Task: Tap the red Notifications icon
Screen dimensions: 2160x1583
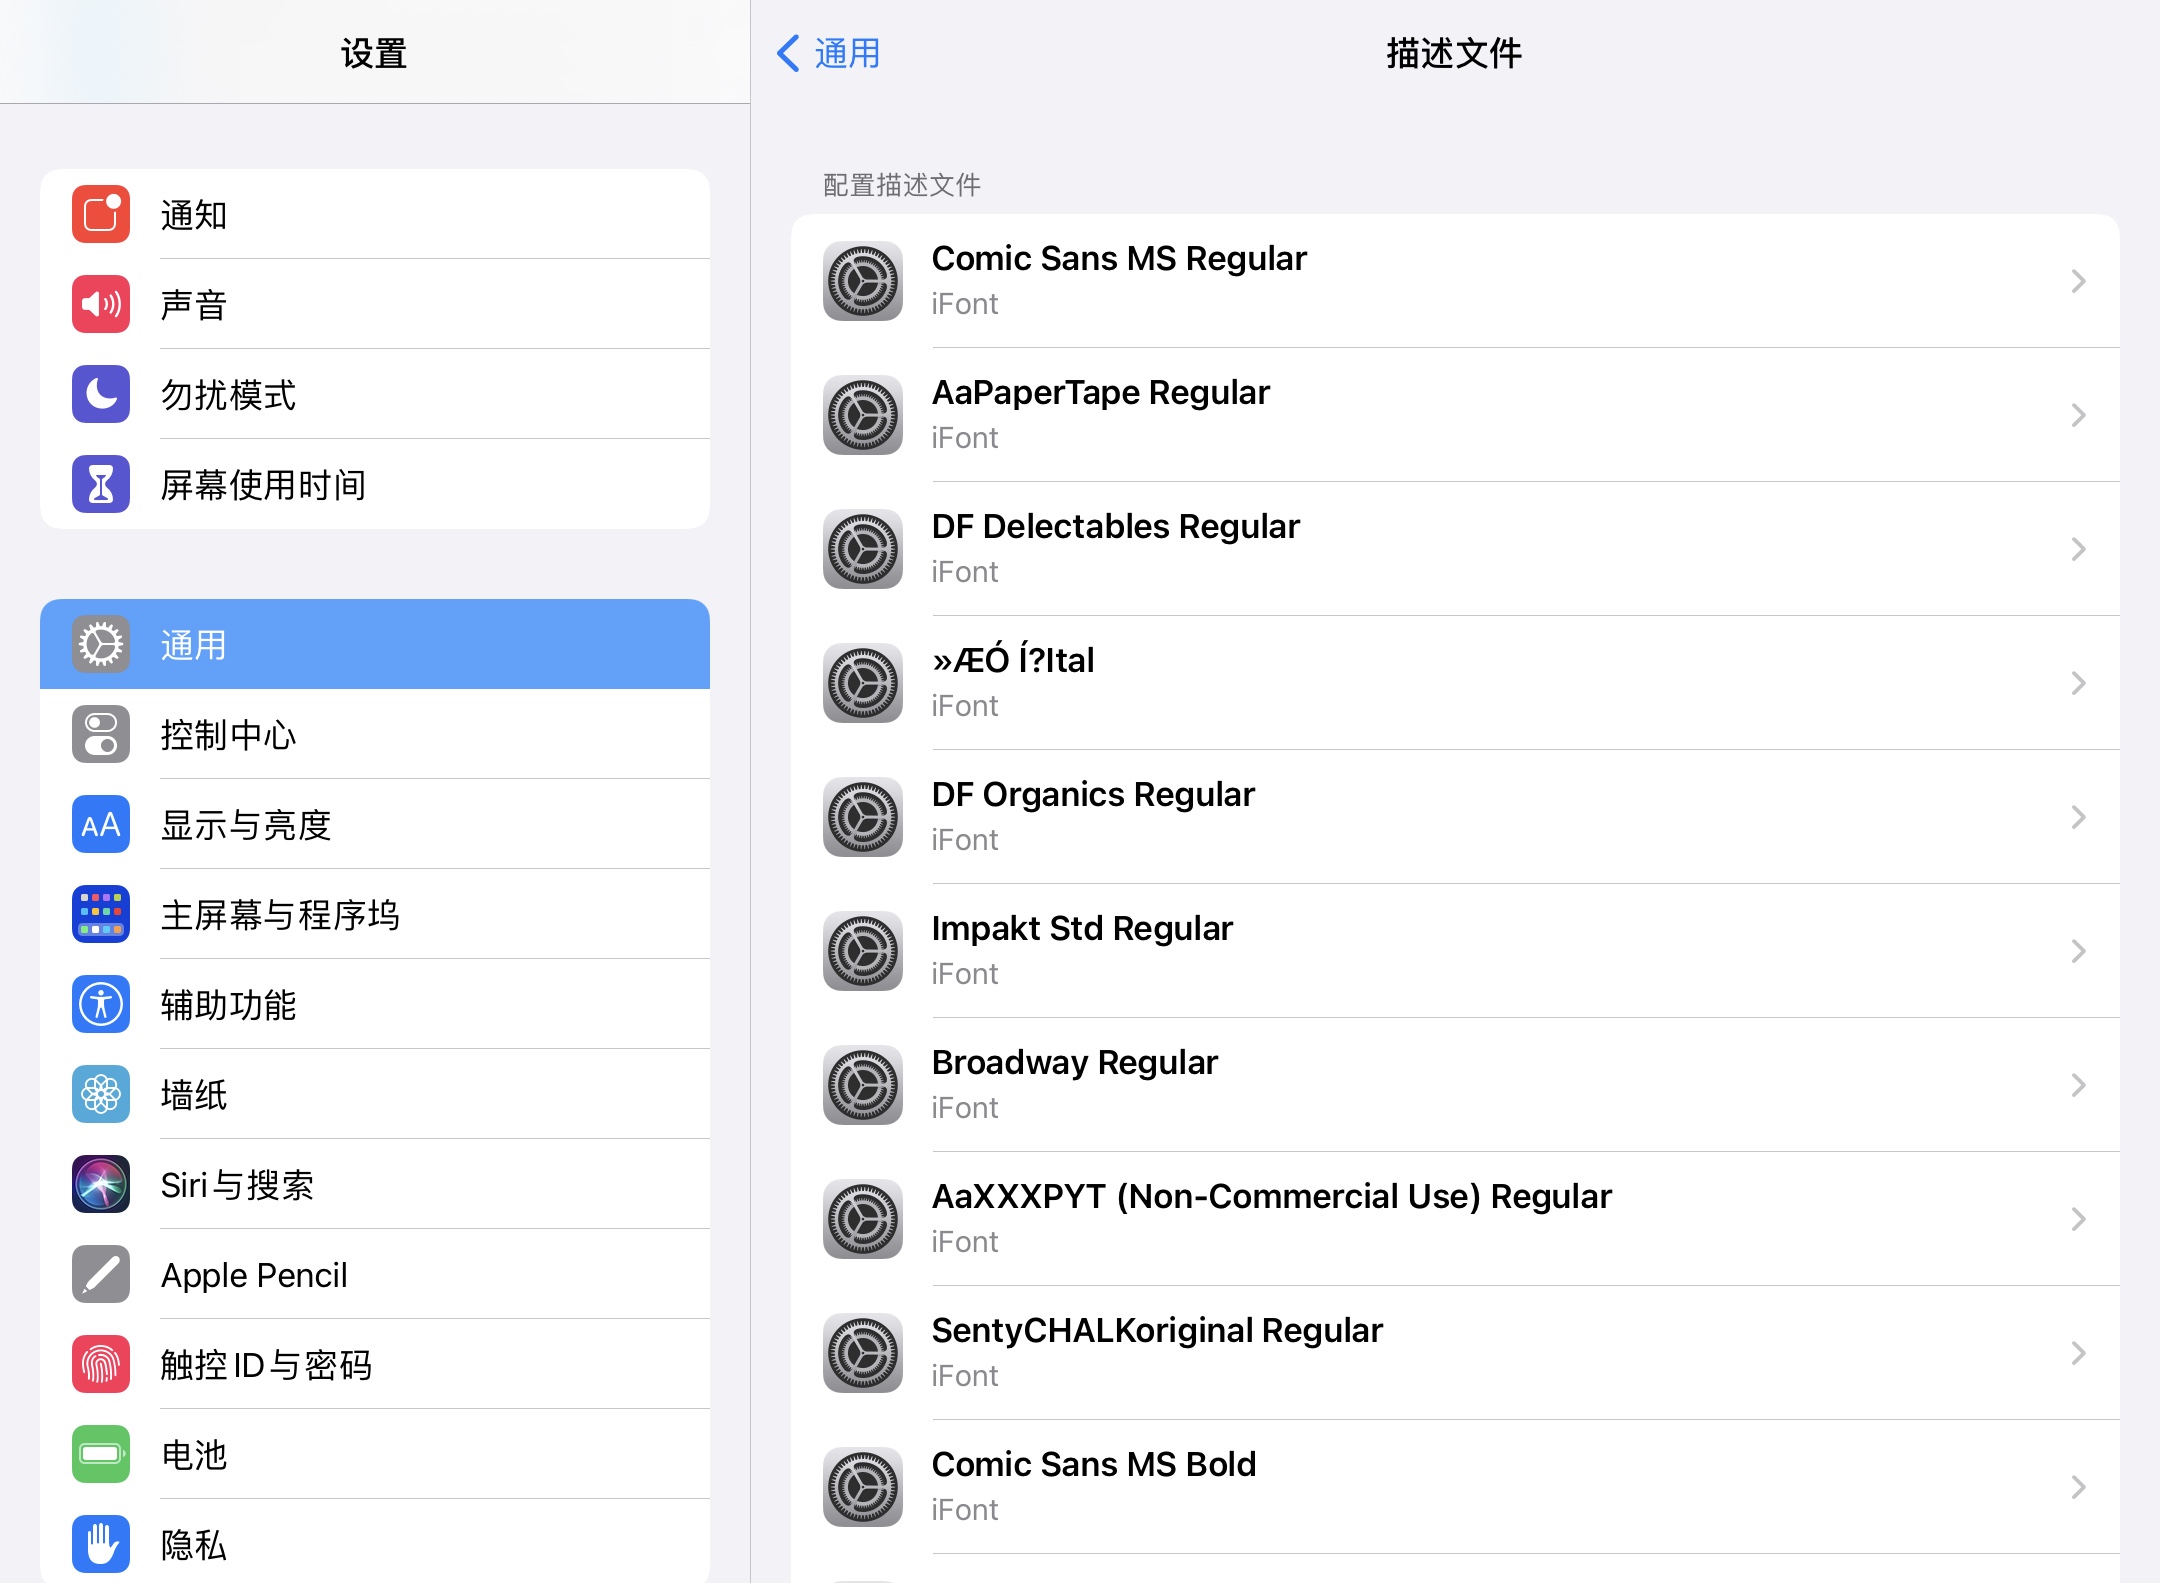Action: click(101, 214)
